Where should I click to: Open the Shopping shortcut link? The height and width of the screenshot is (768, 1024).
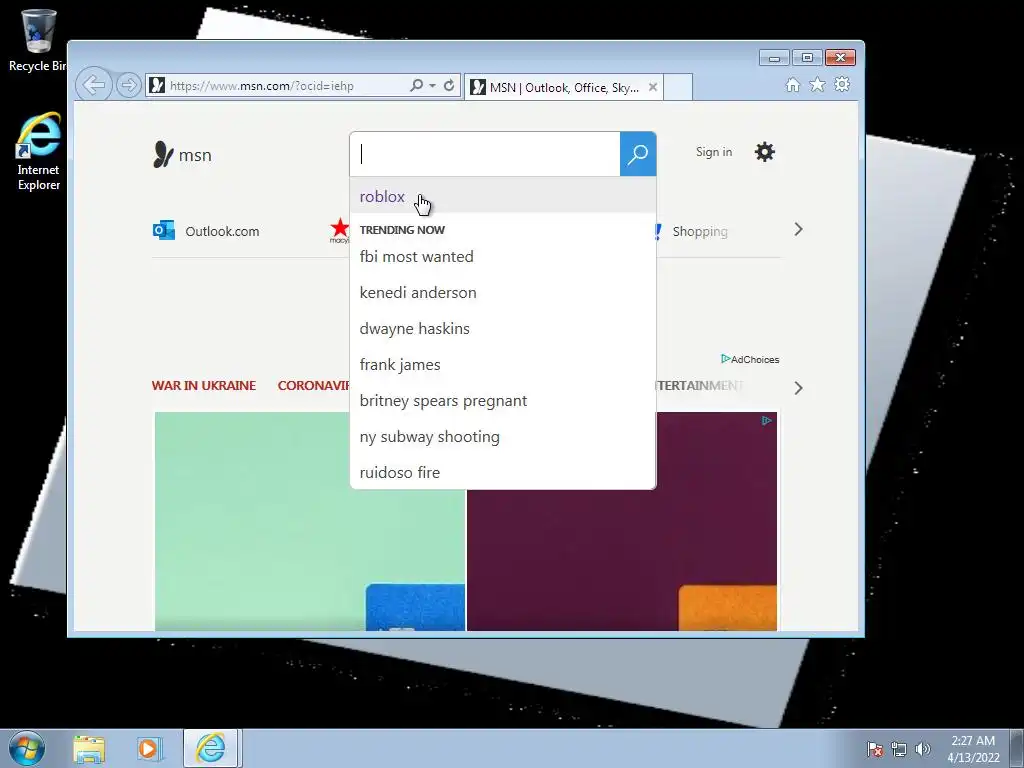[x=699, y=231]
